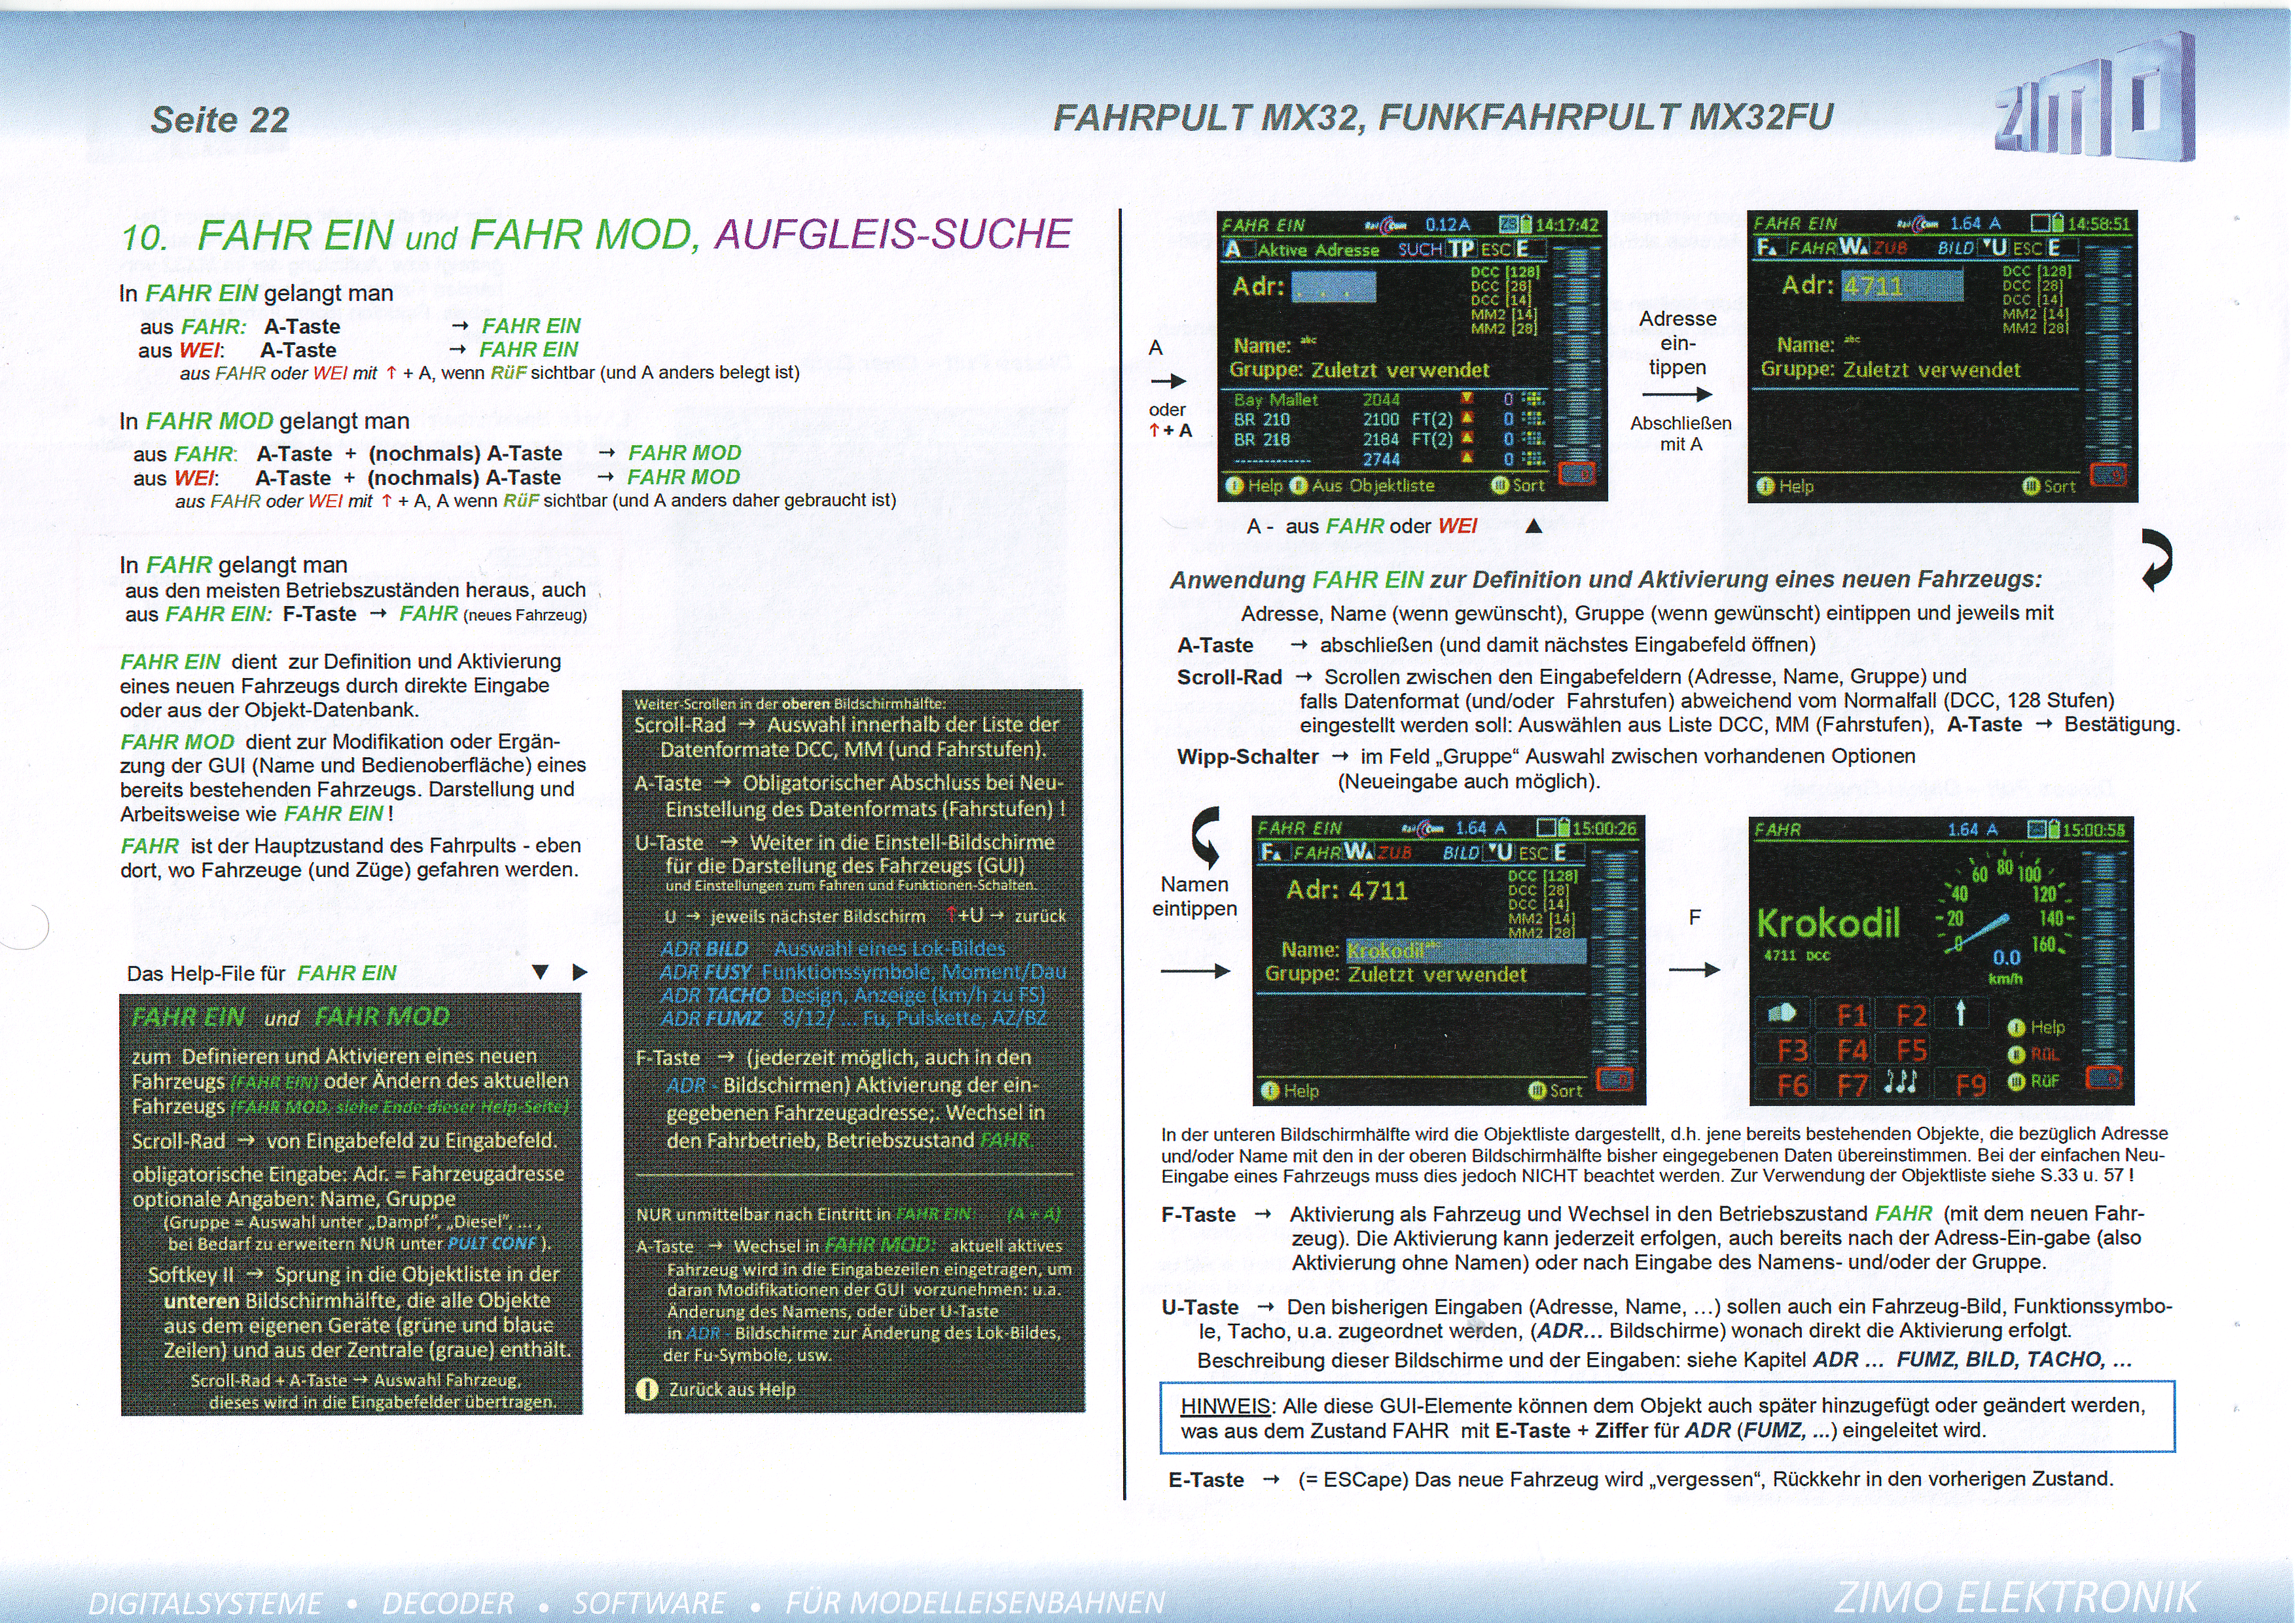Click function matrix icon in Bay Mallet row
2296x1623 pixels.
tap(1534, 399)
